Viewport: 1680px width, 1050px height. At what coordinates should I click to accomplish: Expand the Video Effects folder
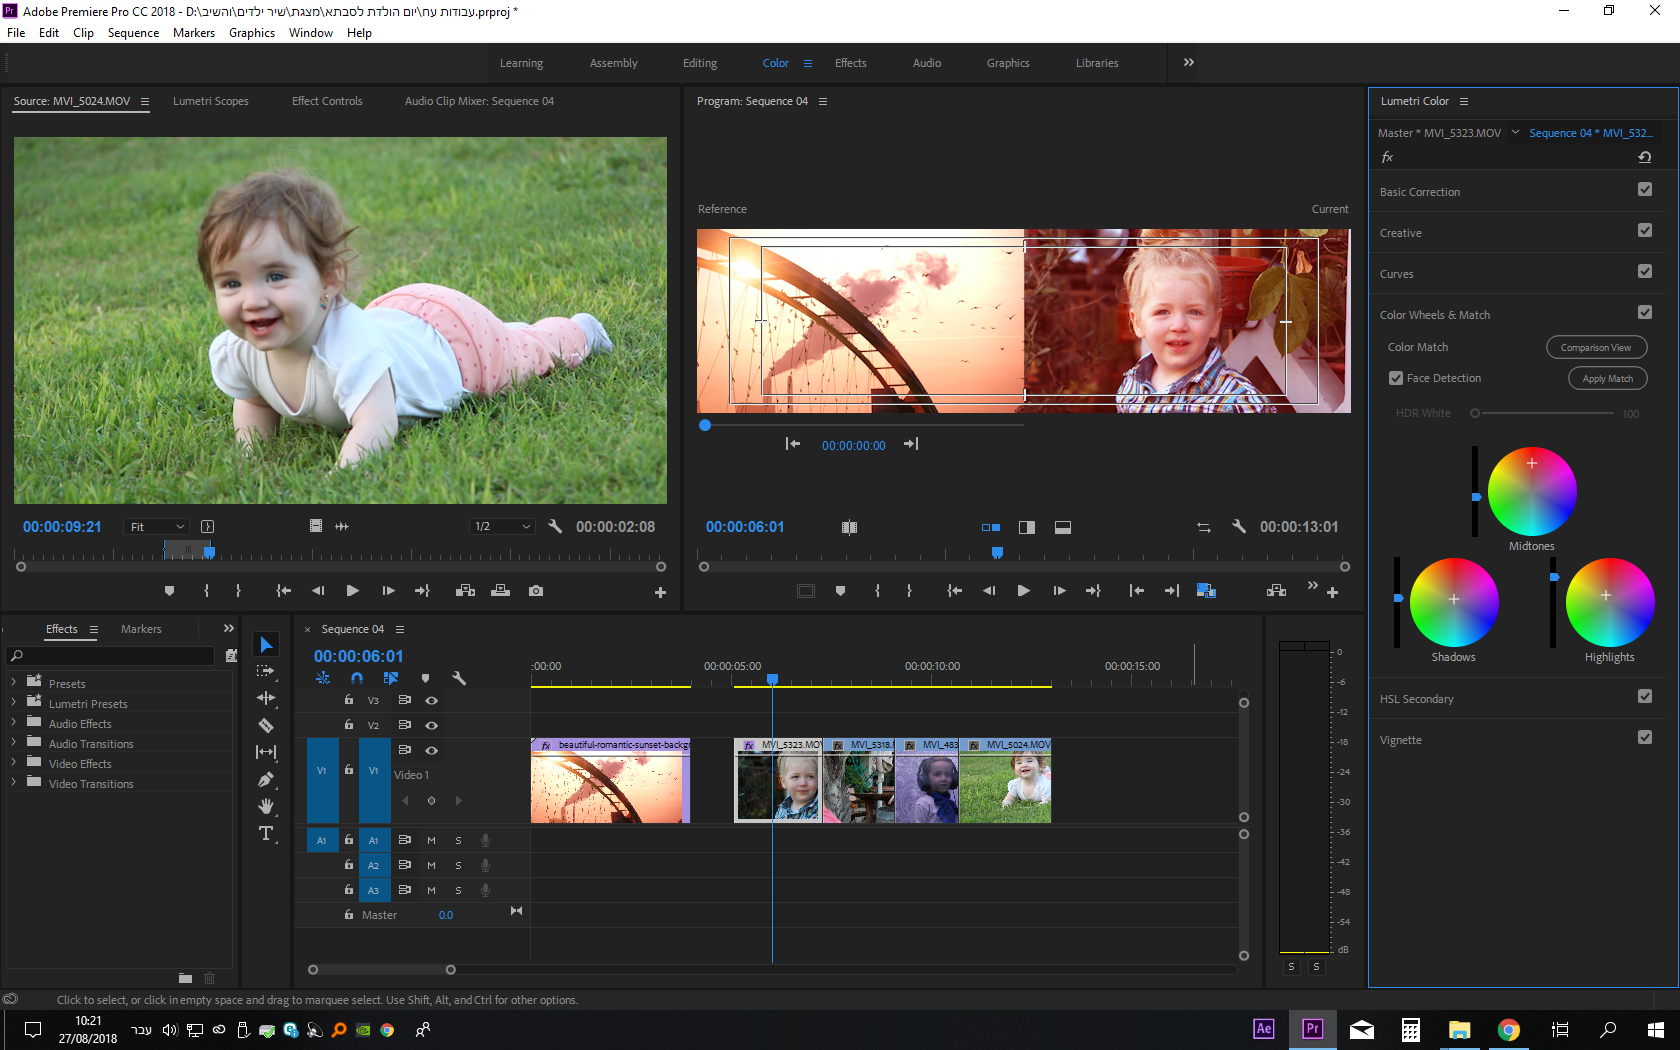(x=14, y=764)
